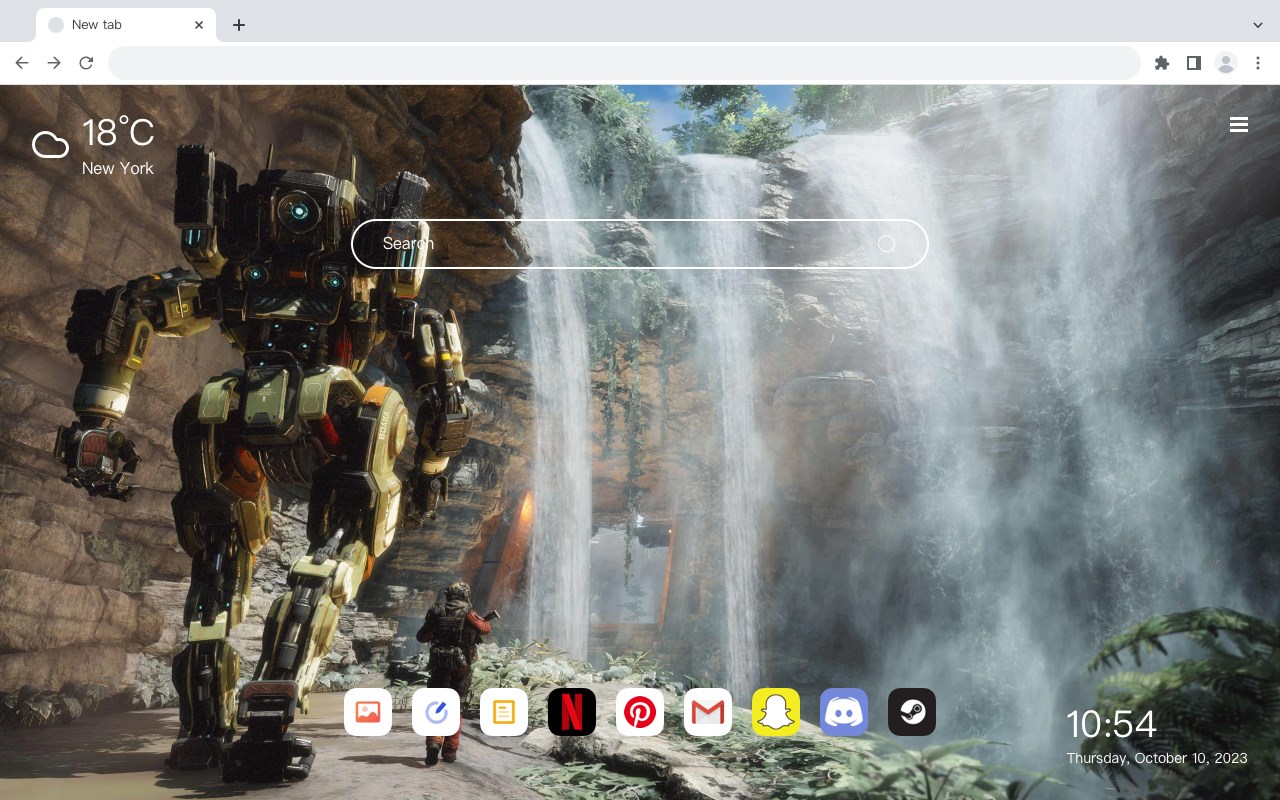Screen dimensions: 1280x800
Task: Open the blue circular task app shortcut
Action: pyautogui.click(x=436, y=712)
